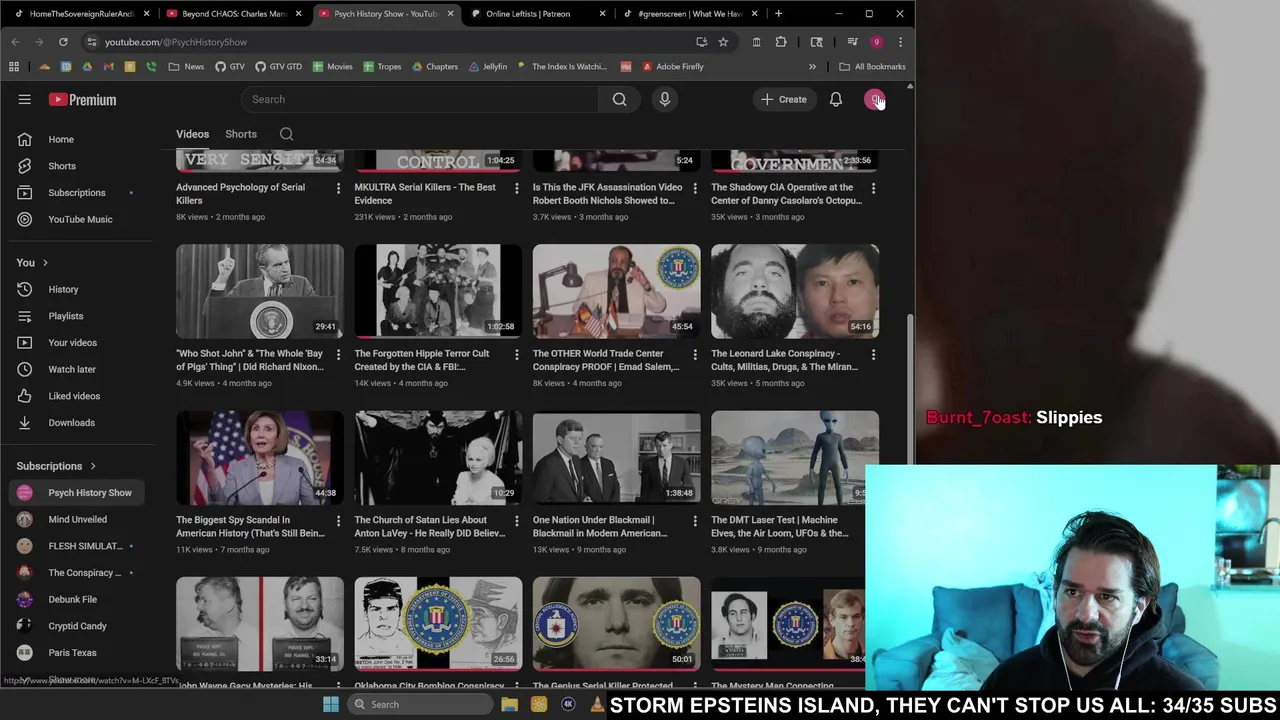Open Windows Start button
This screenshot has height=720, width=1280.
331,704
